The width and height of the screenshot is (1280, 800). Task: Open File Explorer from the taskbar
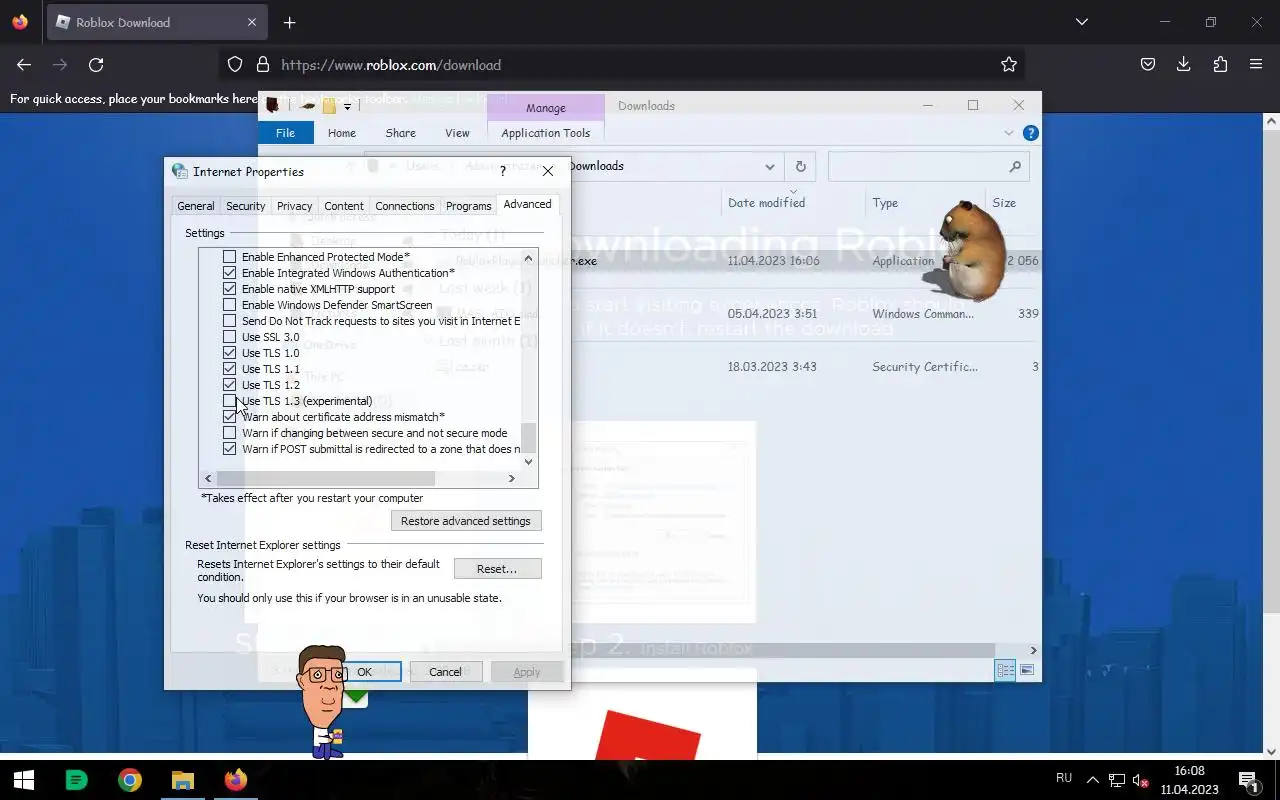183,780
